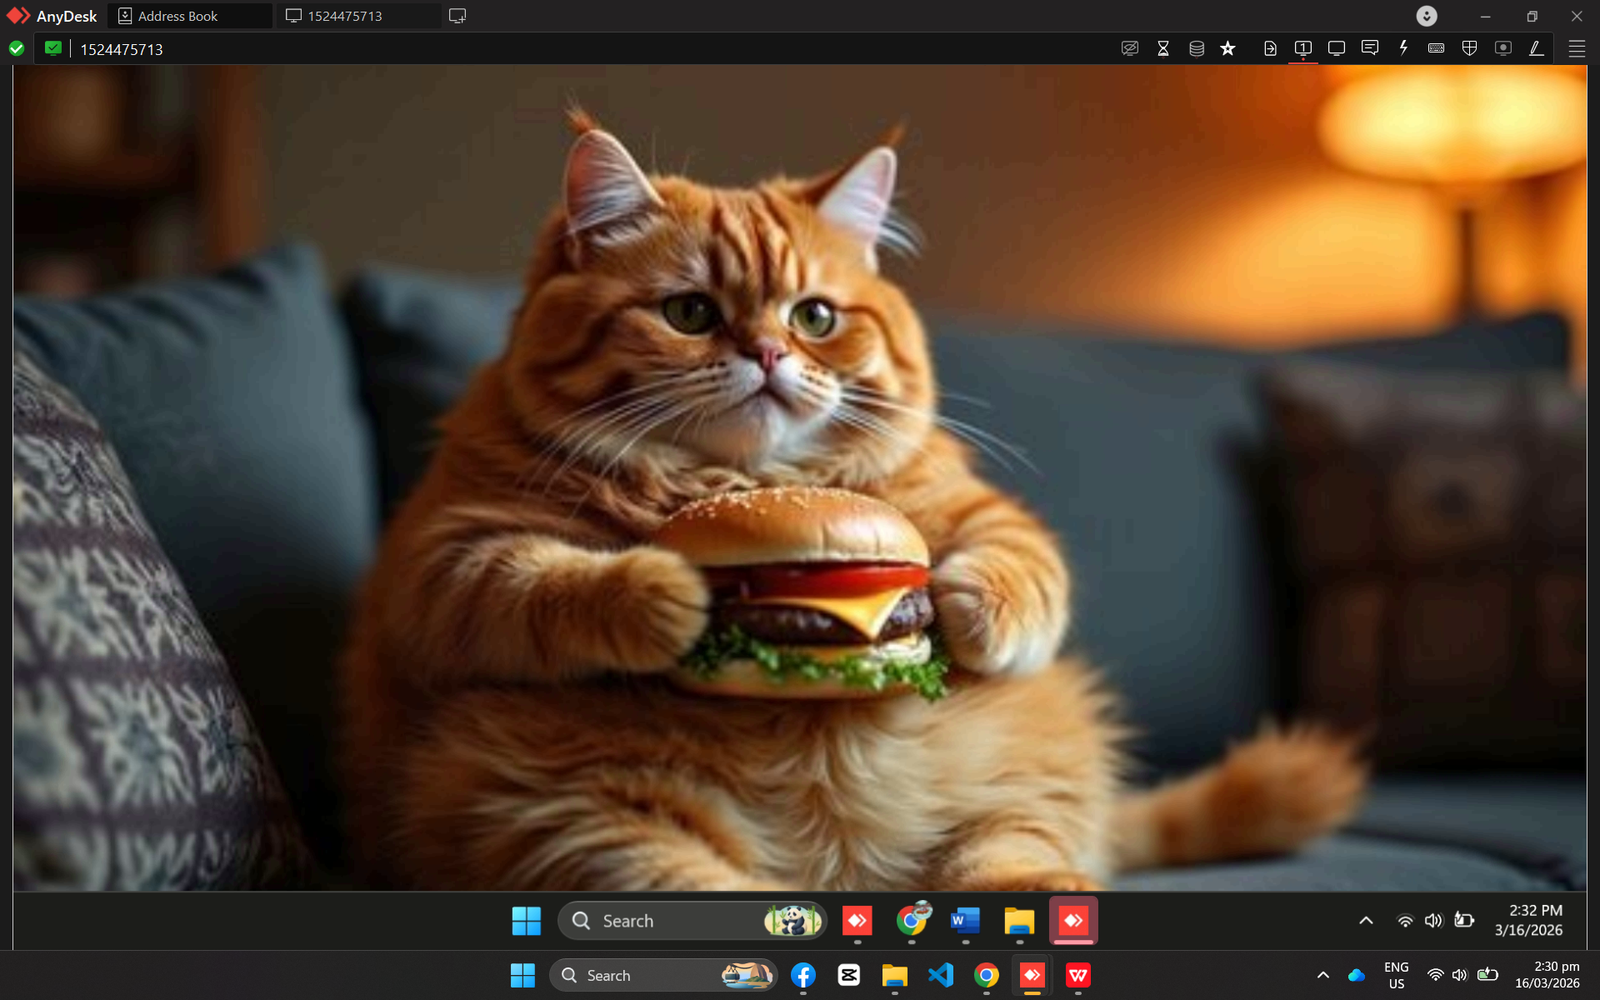This screenshot has width=1600, height=1000.
Task: Click the highlighted AnyDesk icon on remote taskbar
Action: tap(1073, 921)
